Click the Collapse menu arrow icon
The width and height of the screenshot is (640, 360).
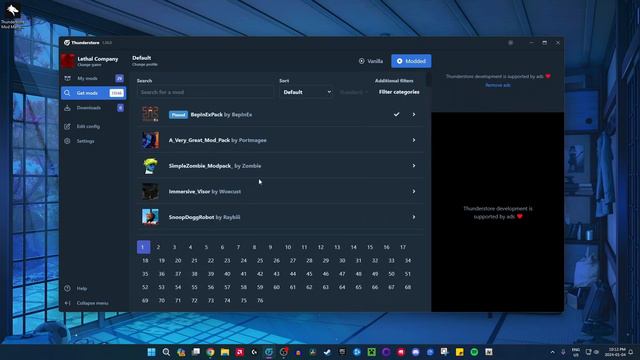pos(67,303)
